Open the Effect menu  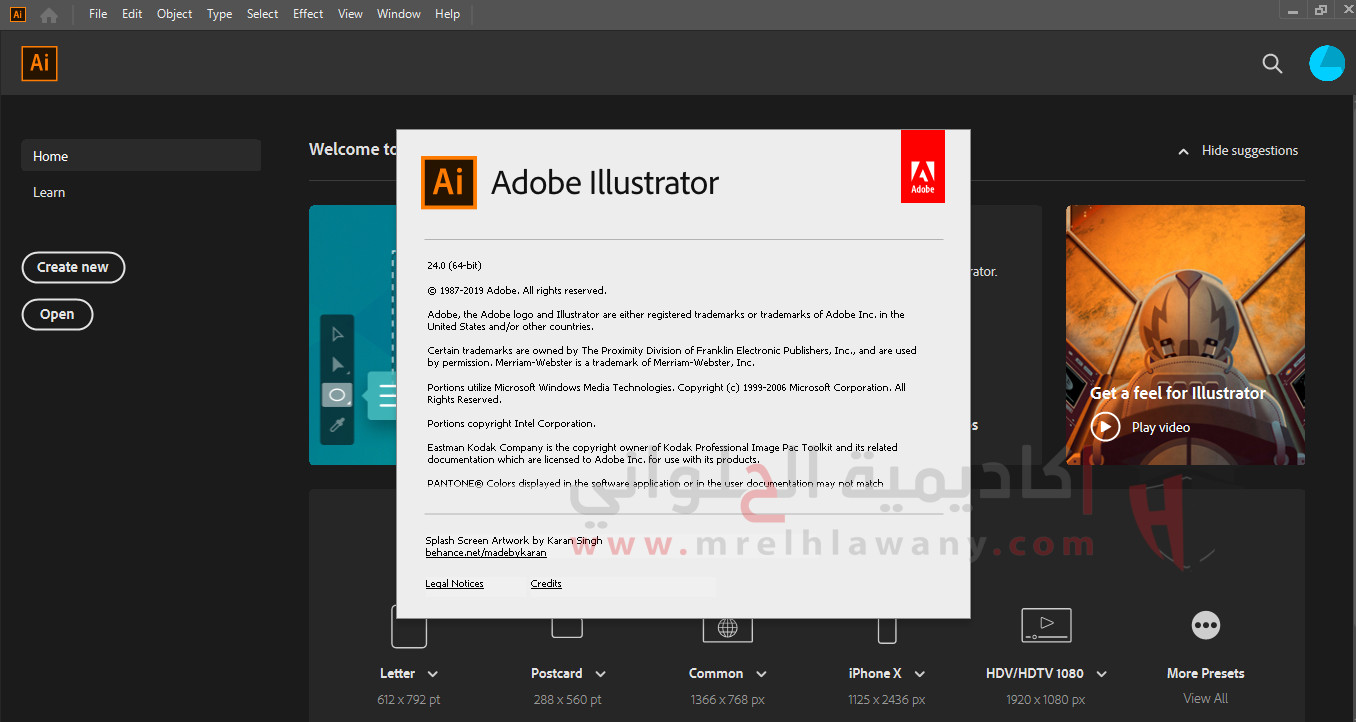tap(308, 14)
